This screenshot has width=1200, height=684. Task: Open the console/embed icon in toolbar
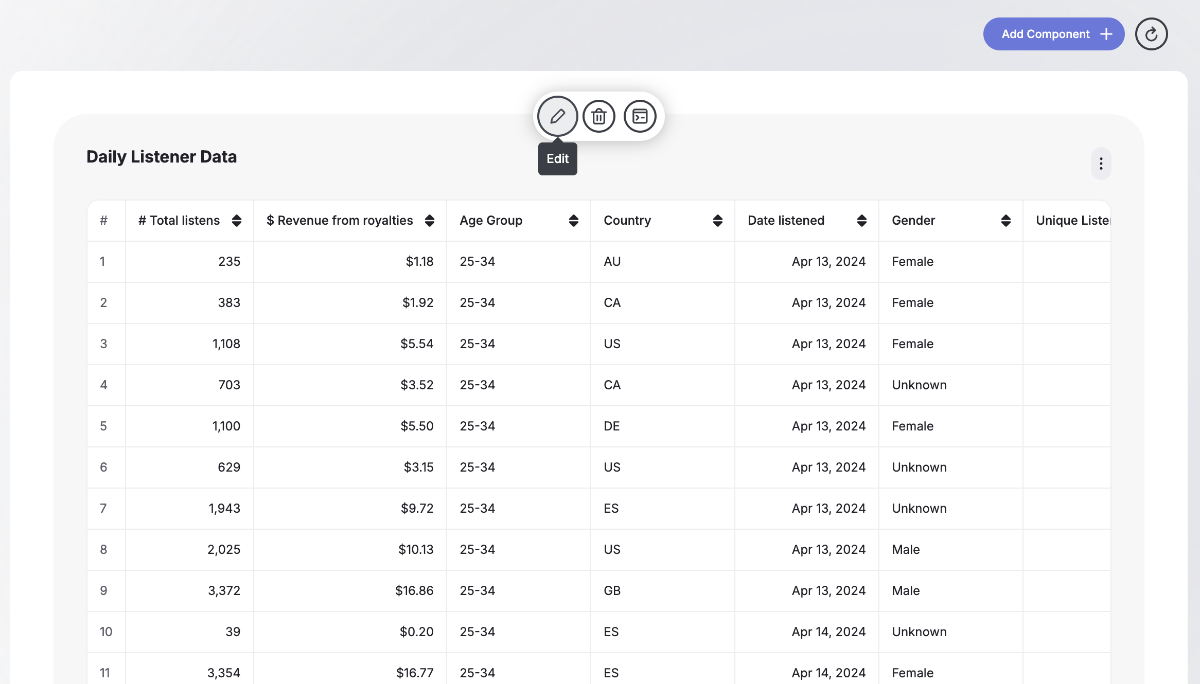click(640, 117)
